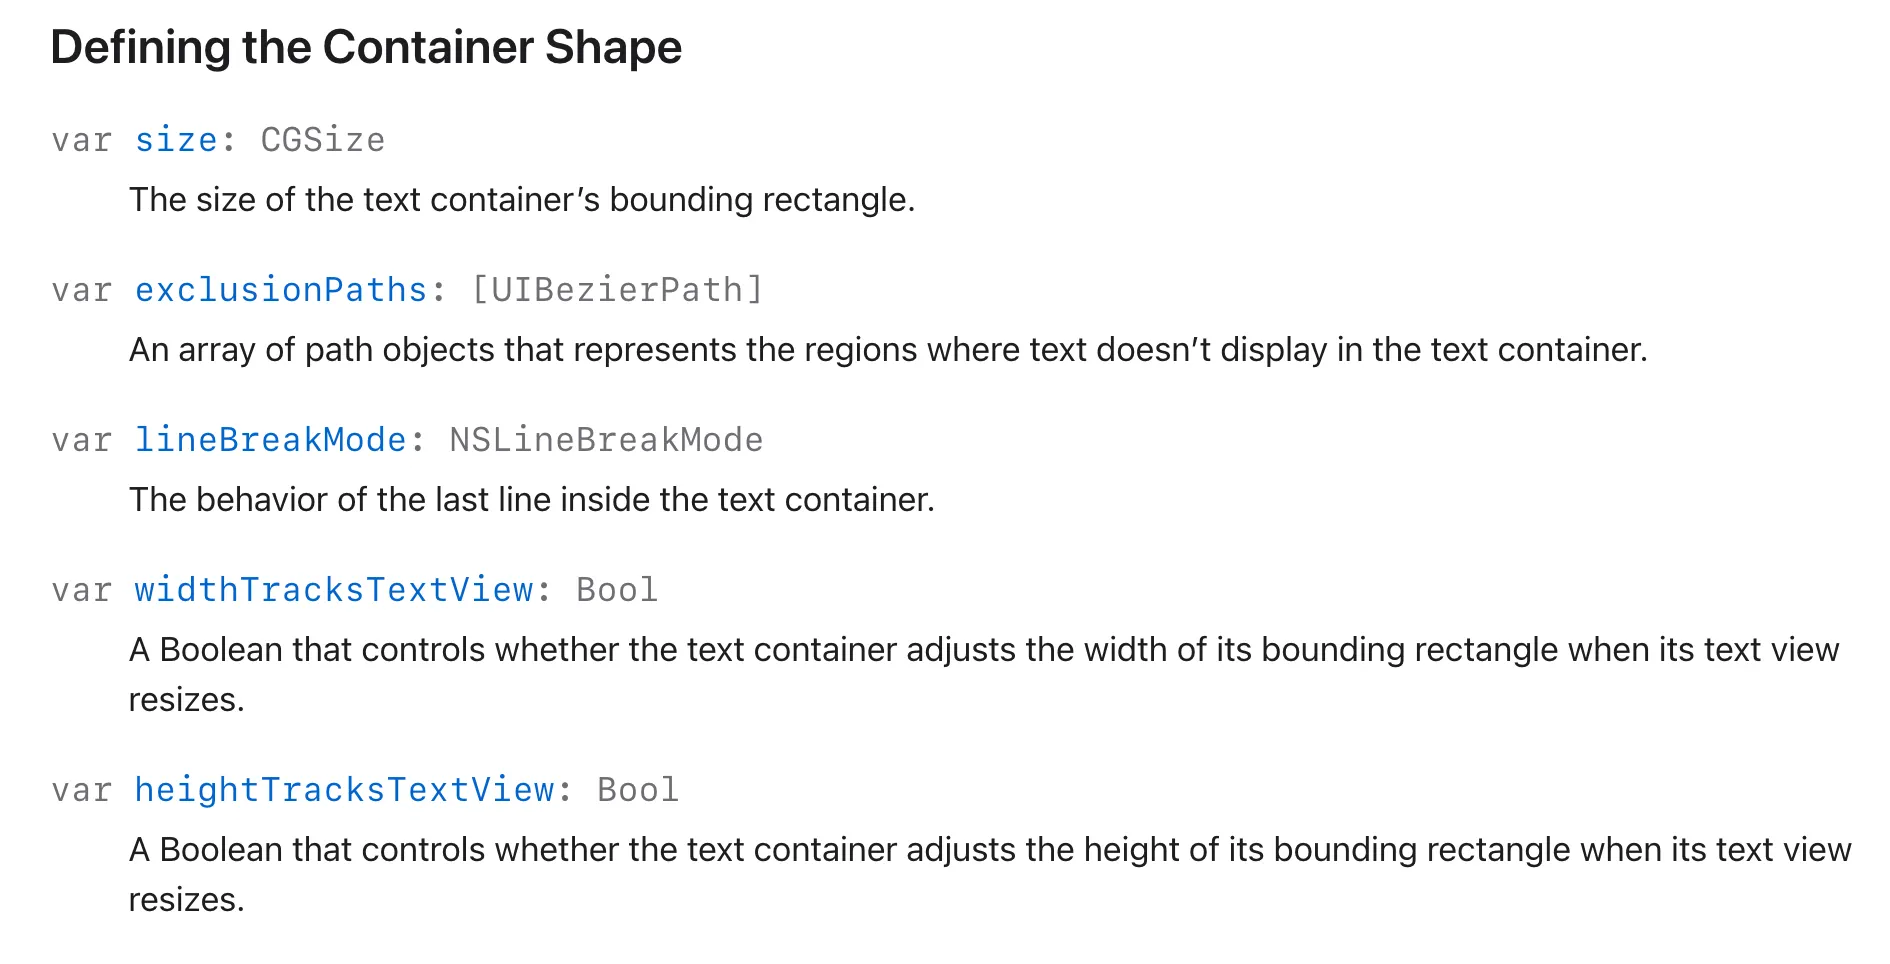The height and width of the screenshot is (964, 1890).
Task: Click the var keyword before size
Action: (81, 140)
